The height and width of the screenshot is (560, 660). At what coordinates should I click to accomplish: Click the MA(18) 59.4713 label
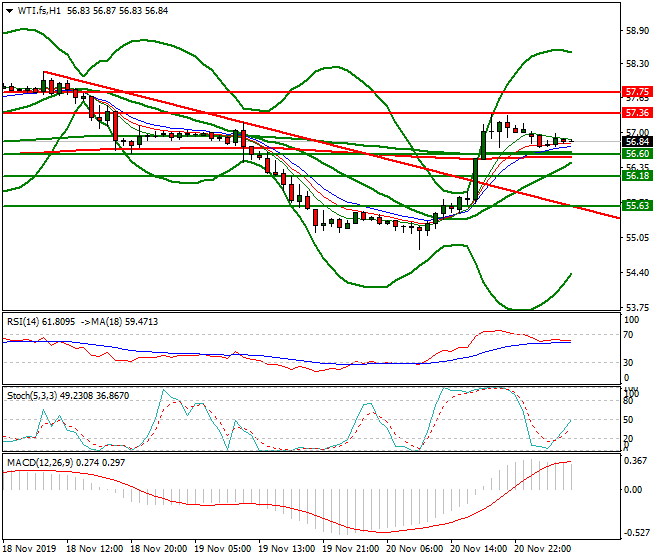[x=125, y=322]
